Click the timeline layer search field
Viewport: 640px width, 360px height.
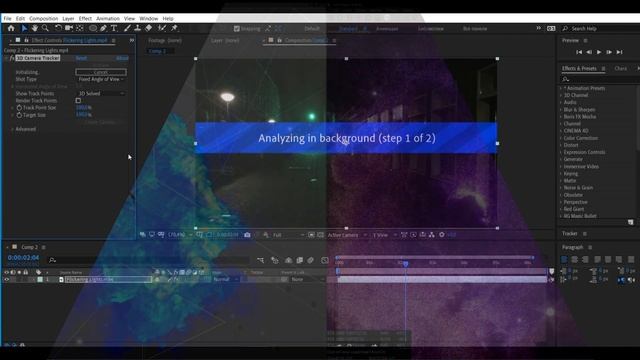[x=149, y=260]
